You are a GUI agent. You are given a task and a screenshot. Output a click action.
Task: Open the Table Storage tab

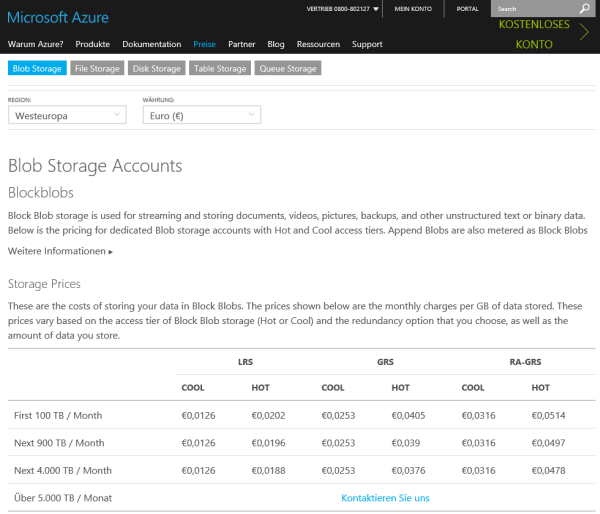[219, 69]
